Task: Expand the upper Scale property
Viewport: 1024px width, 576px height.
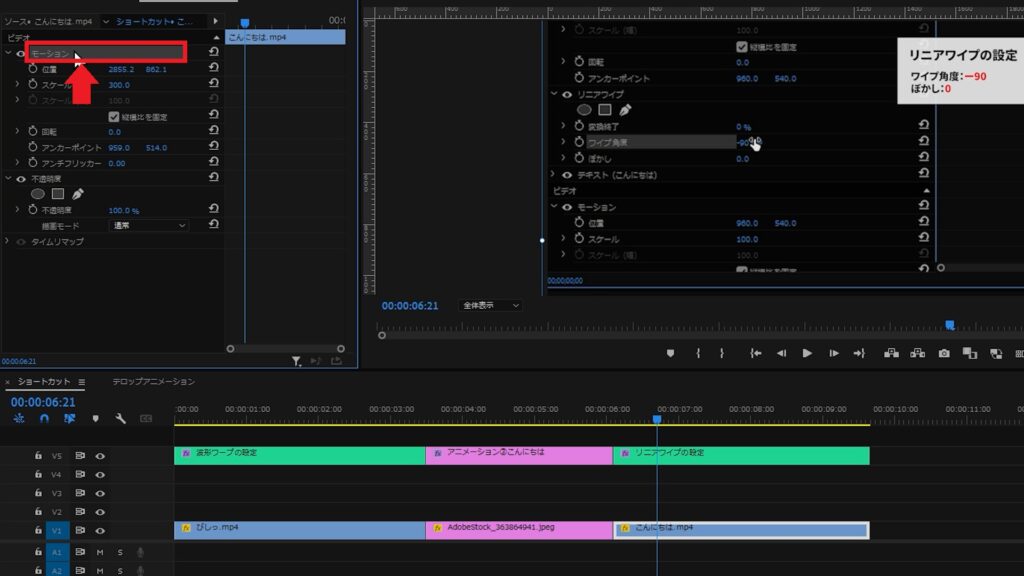Action: point(18,84)
